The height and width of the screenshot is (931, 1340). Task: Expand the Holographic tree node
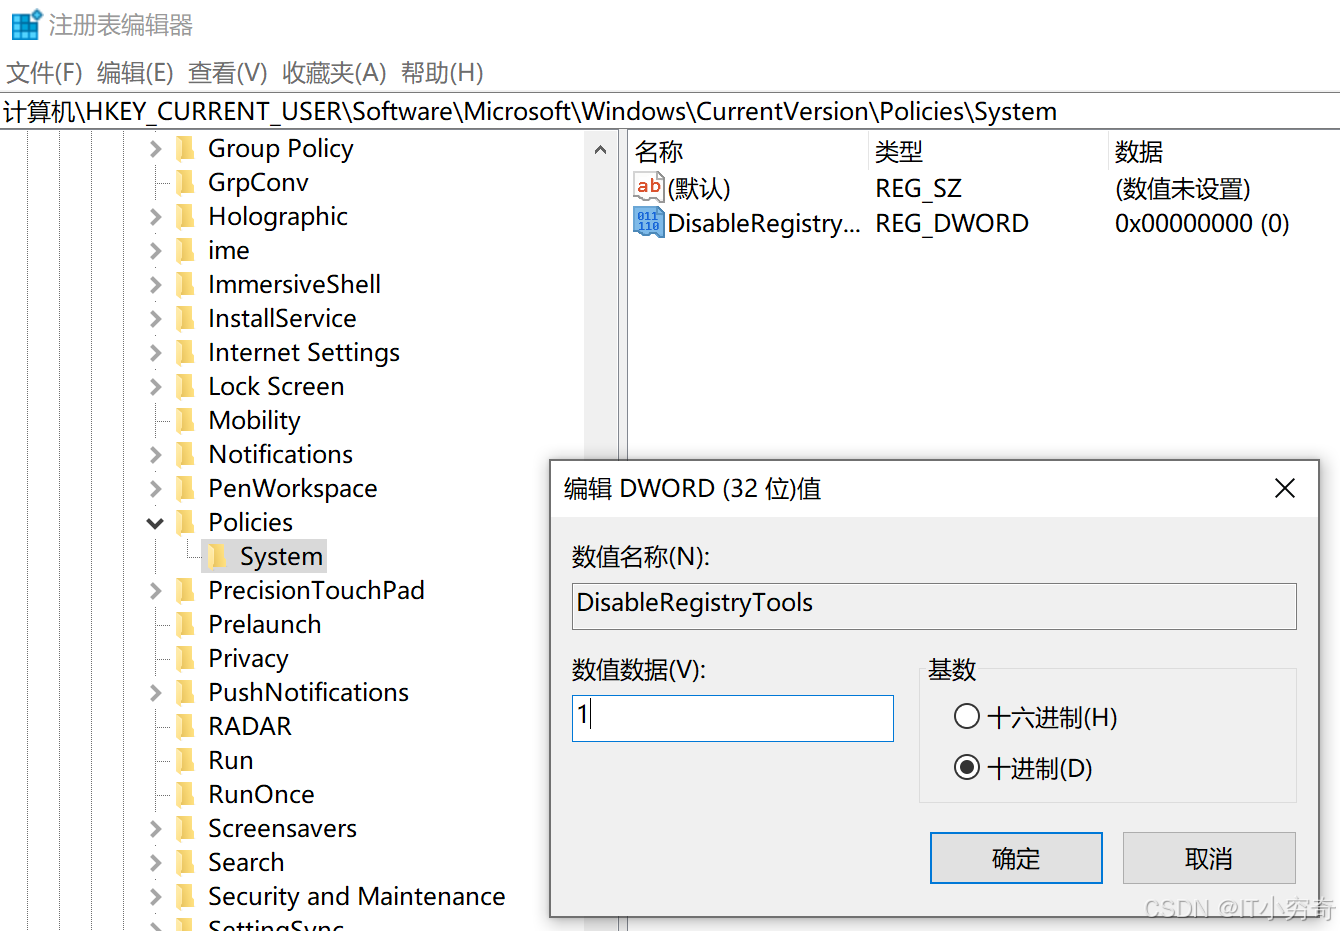(x=155, y=217)
